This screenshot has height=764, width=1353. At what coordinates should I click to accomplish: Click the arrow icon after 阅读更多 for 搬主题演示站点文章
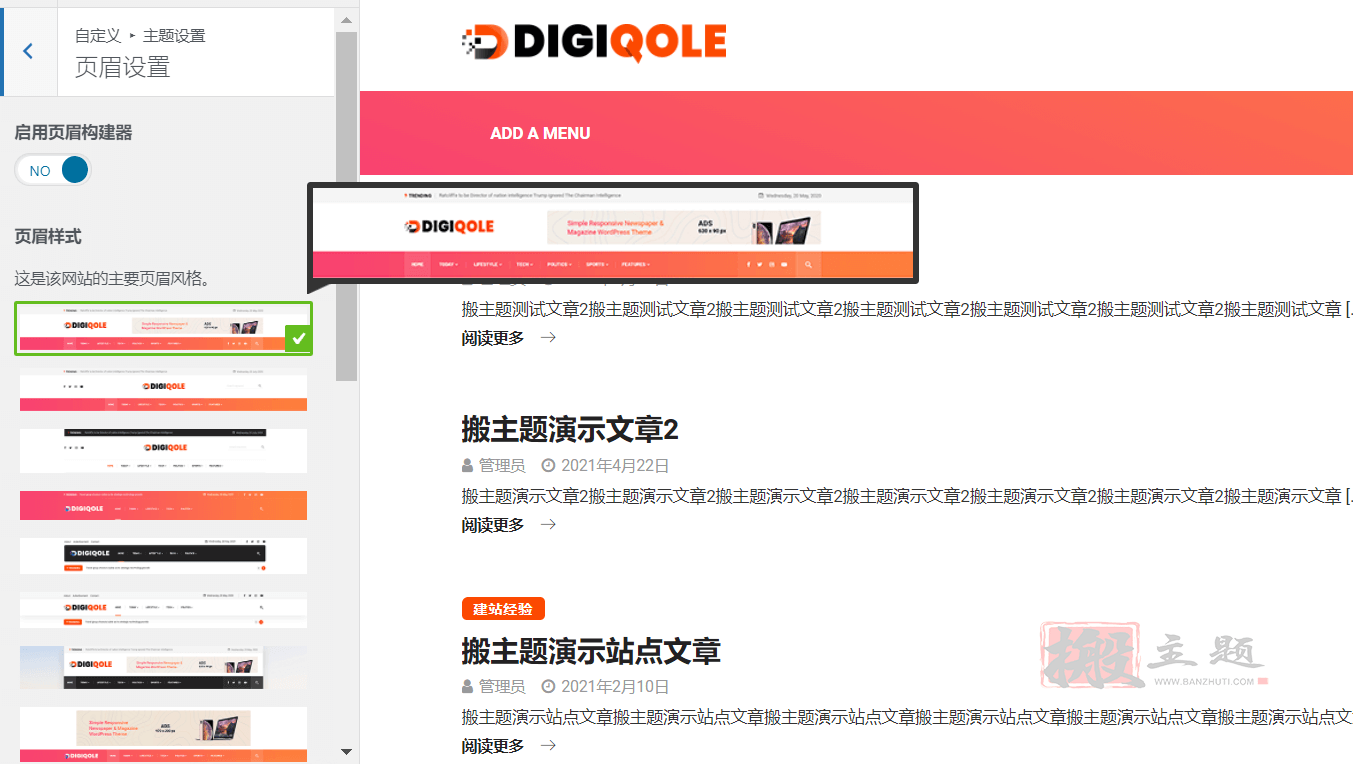[x=548, y=746]
